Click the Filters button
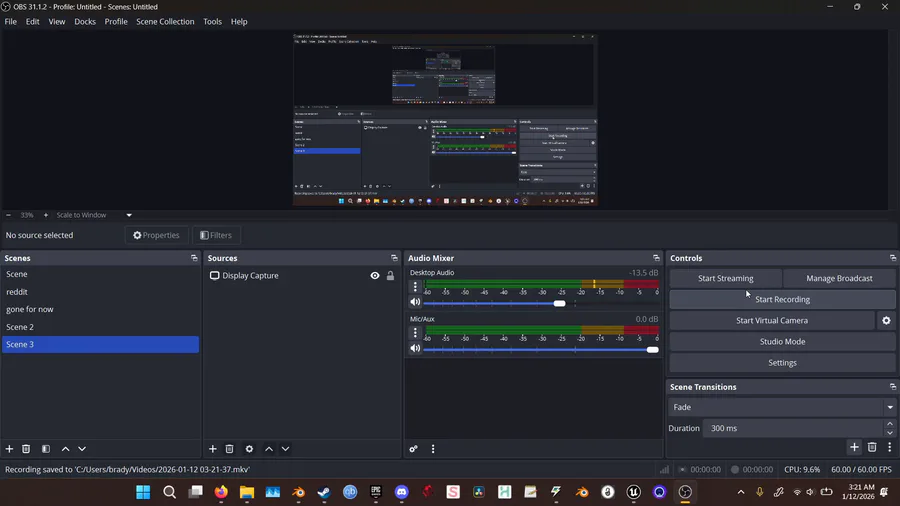Image resolution: width=900 pixels, height=506 pixels. point(216,235)
